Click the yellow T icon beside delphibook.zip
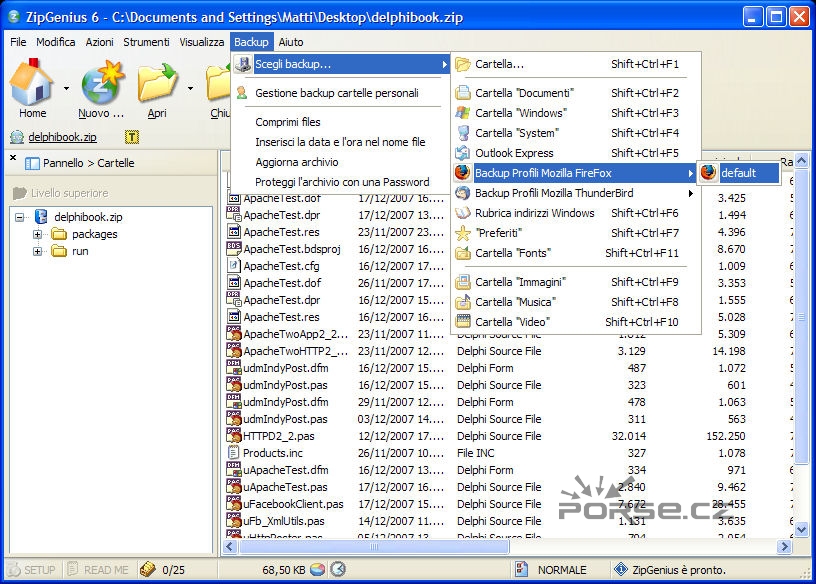This screenshot has height=584, width=816. [132, 137]
